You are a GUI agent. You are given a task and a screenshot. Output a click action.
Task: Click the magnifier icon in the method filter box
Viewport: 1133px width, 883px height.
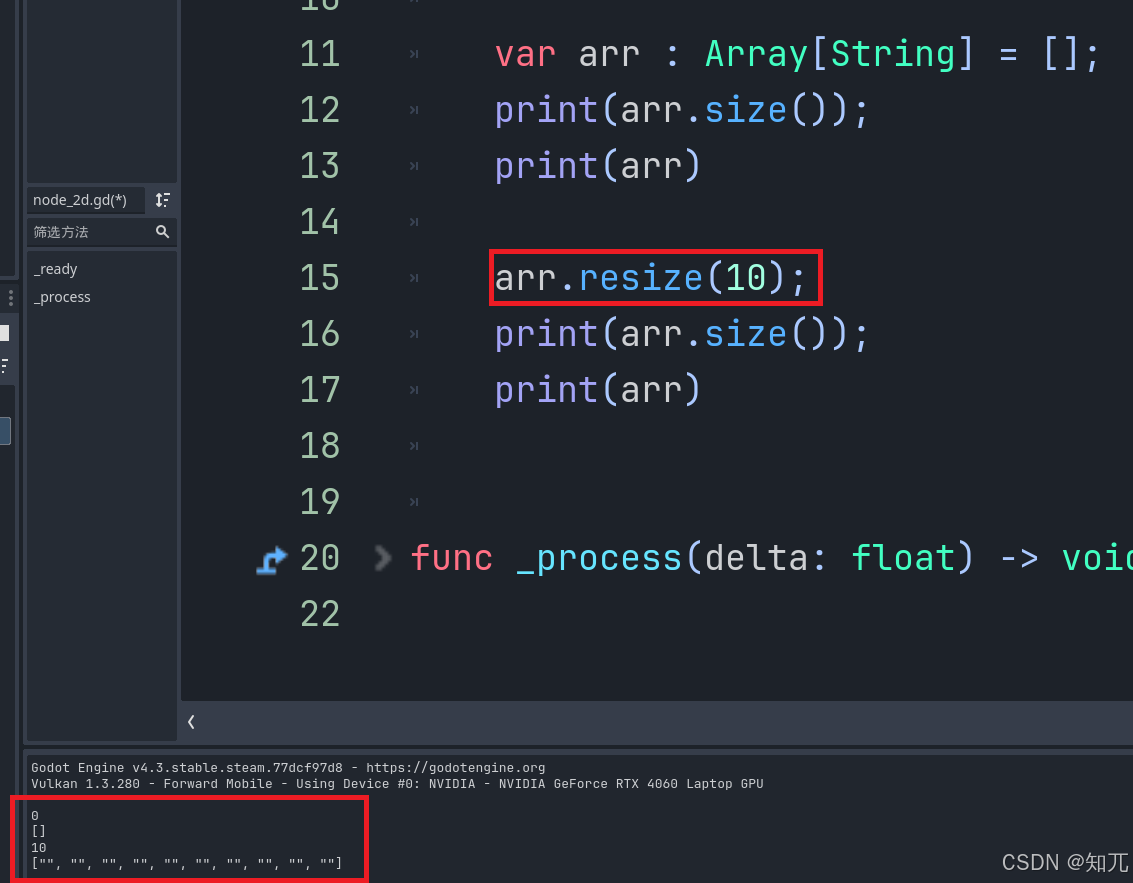click(163, 231)
